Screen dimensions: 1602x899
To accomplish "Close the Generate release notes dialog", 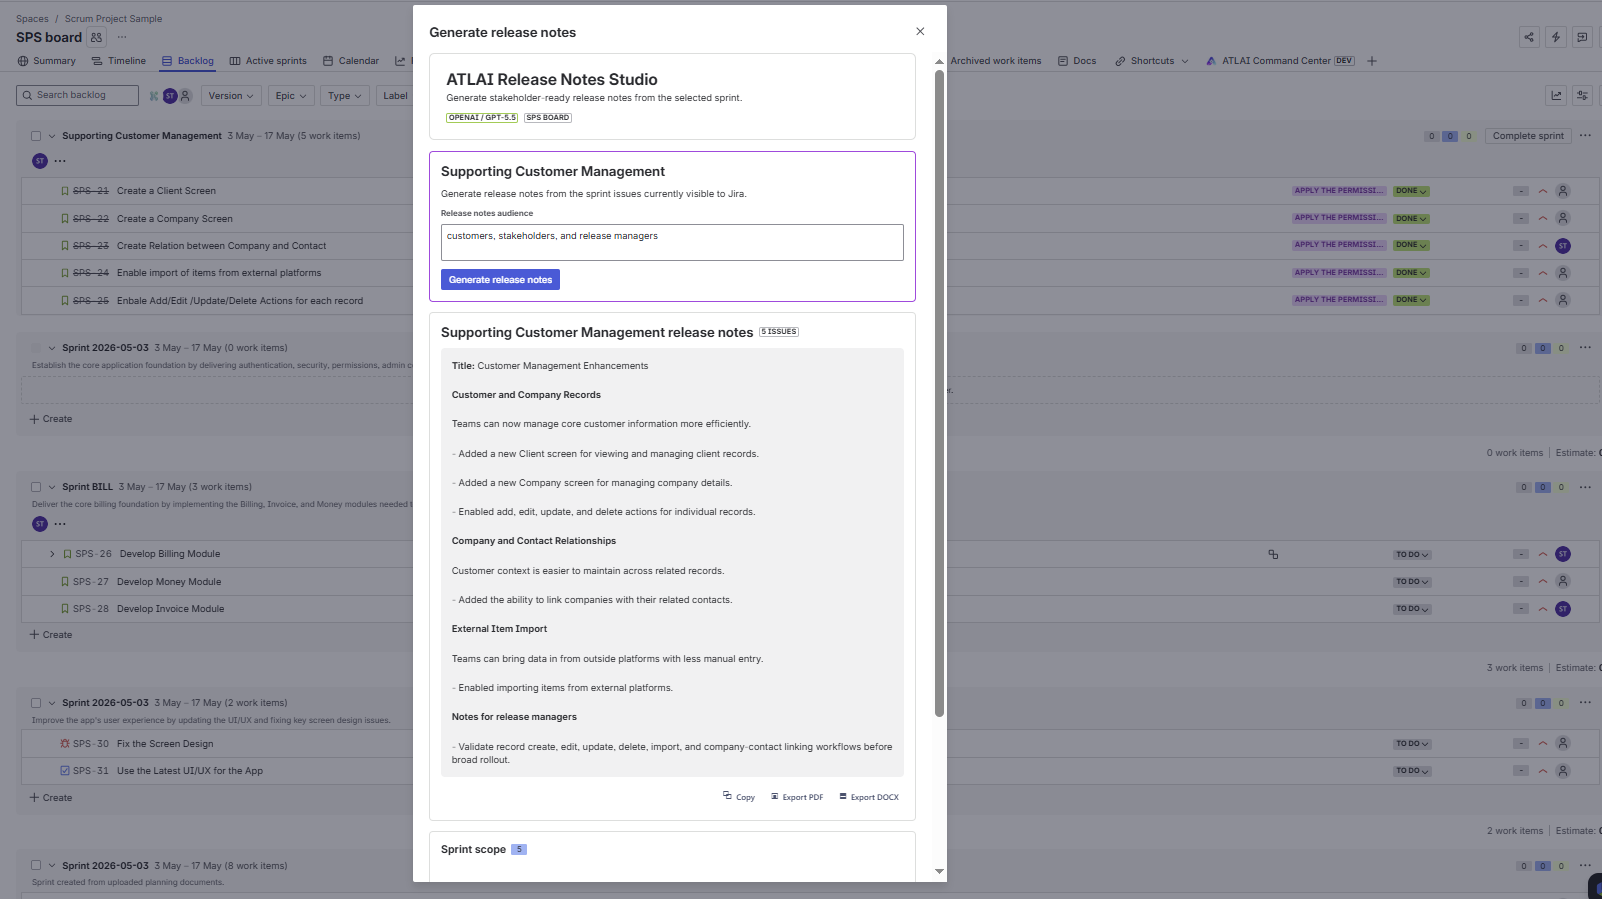I will 920,32.
